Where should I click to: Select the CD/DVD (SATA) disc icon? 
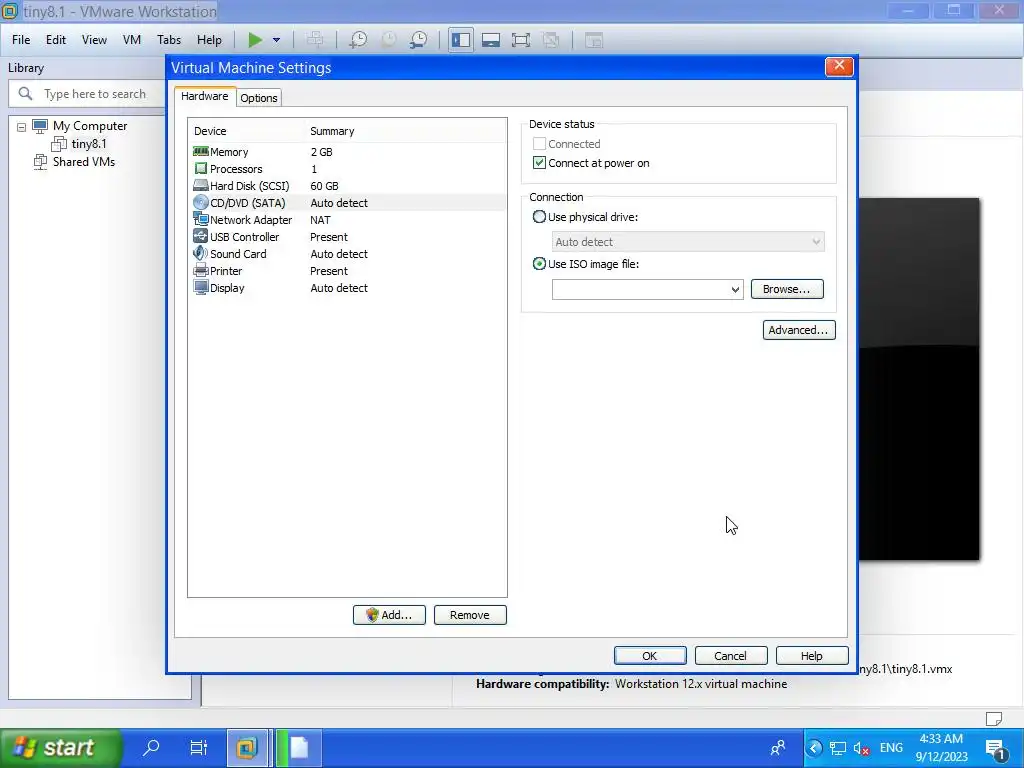click(x=200, y=202)
